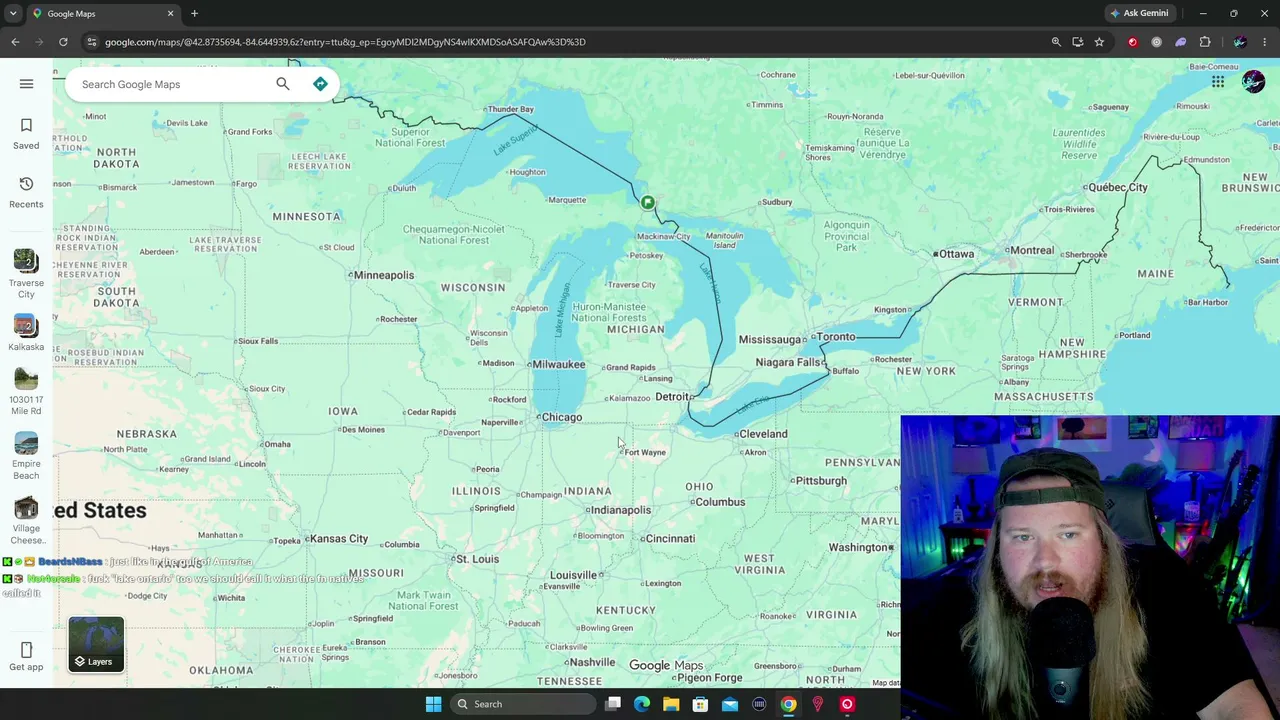Open the Recents history panel
The image size is (1280, 720).
pyautogui.click(x=26, y=192)
